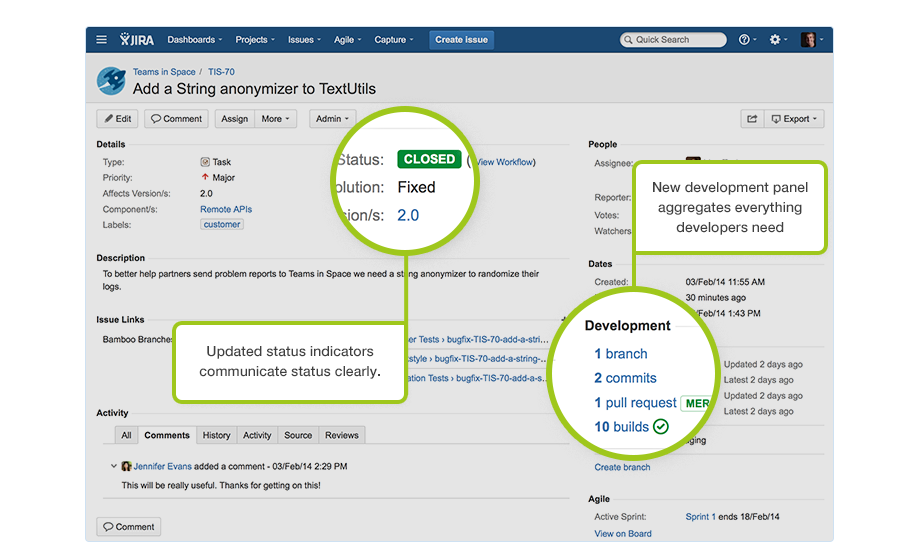Open the Admin dropdown
This screenshot has width=920, height=542.
[x=332, y=118]
